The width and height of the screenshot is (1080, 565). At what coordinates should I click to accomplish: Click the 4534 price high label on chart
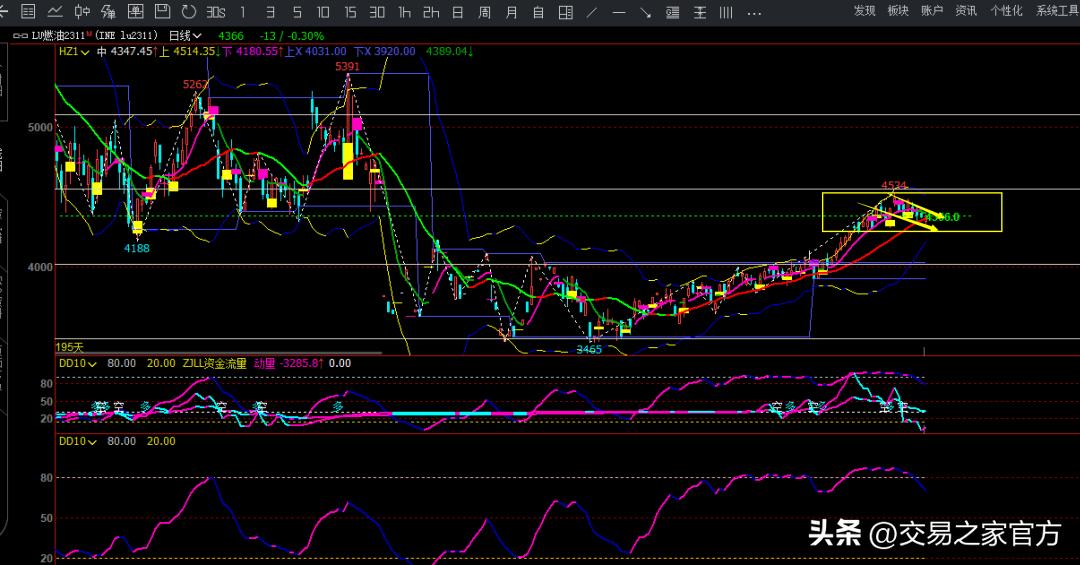point(893,185)
